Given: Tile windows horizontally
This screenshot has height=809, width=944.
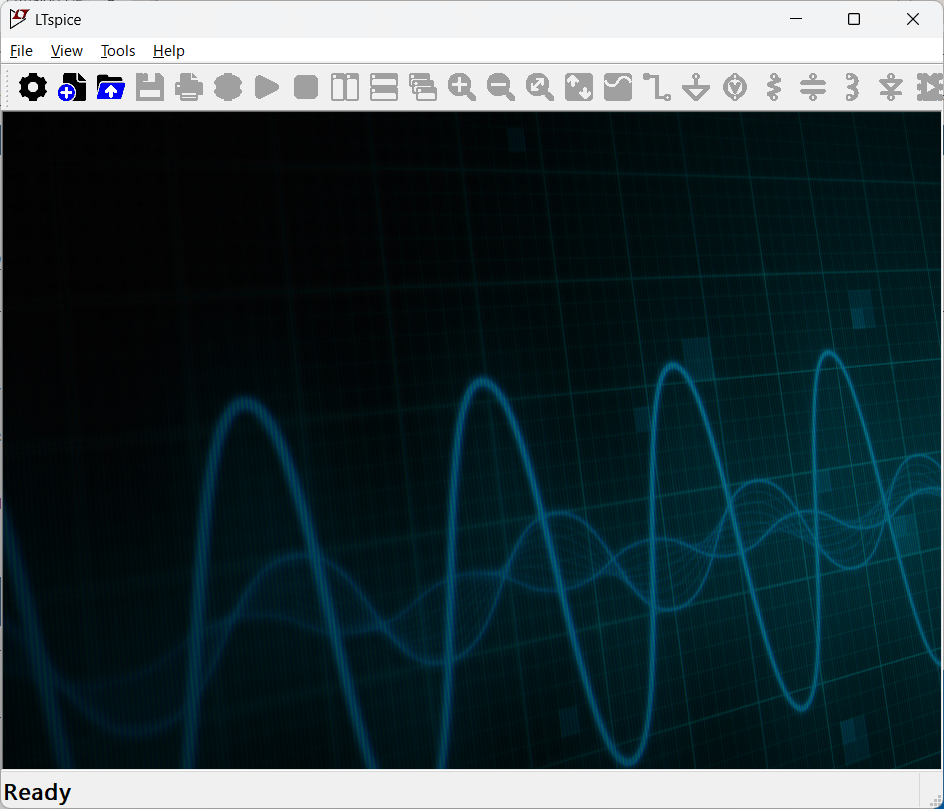Looking at the screenshot, I should (384, 88).
